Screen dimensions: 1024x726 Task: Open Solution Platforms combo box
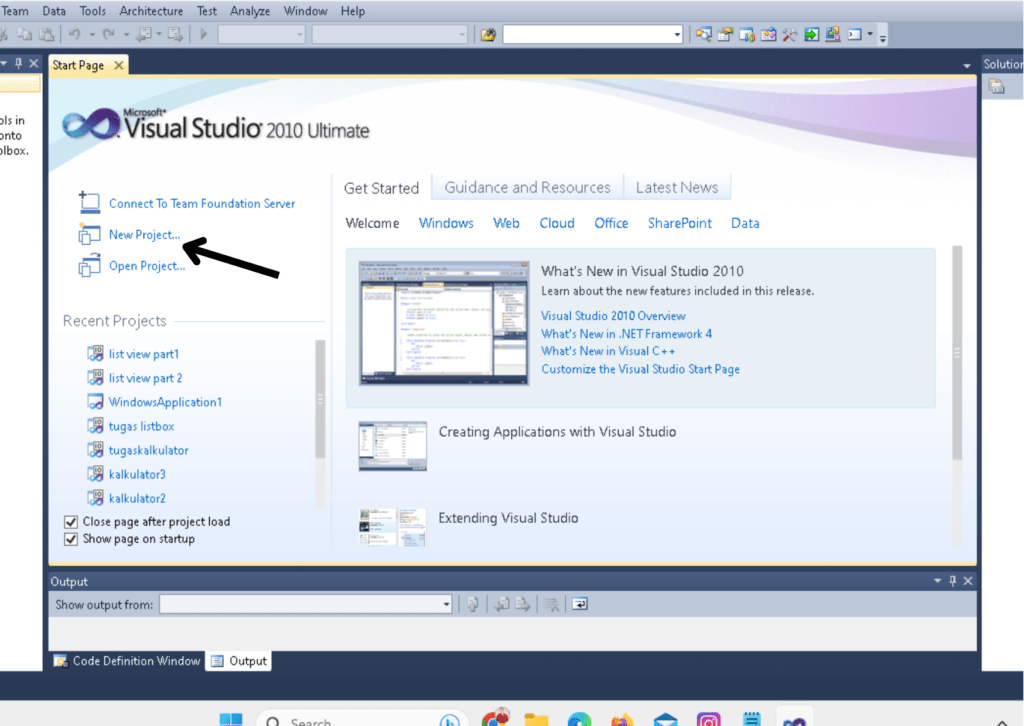389,35
